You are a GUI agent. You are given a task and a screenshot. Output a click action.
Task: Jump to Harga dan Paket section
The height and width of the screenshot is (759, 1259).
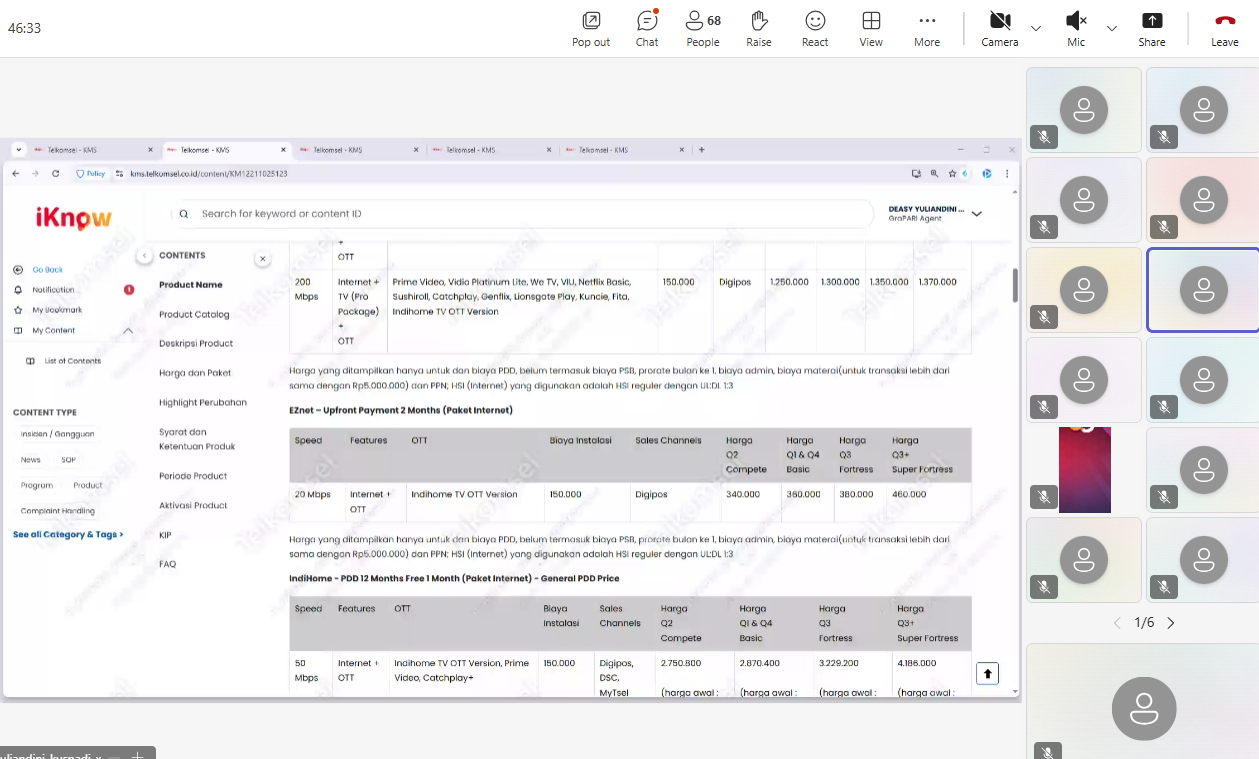pos(195,373)
